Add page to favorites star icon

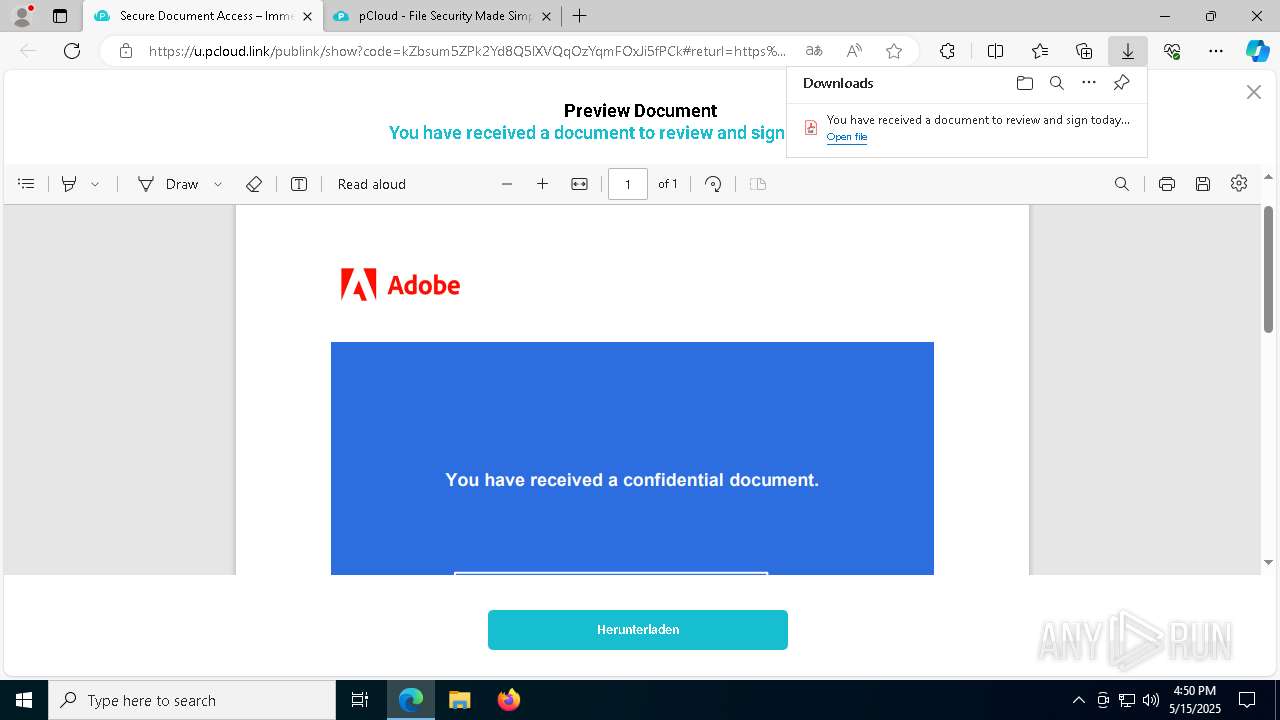point(894,51)
